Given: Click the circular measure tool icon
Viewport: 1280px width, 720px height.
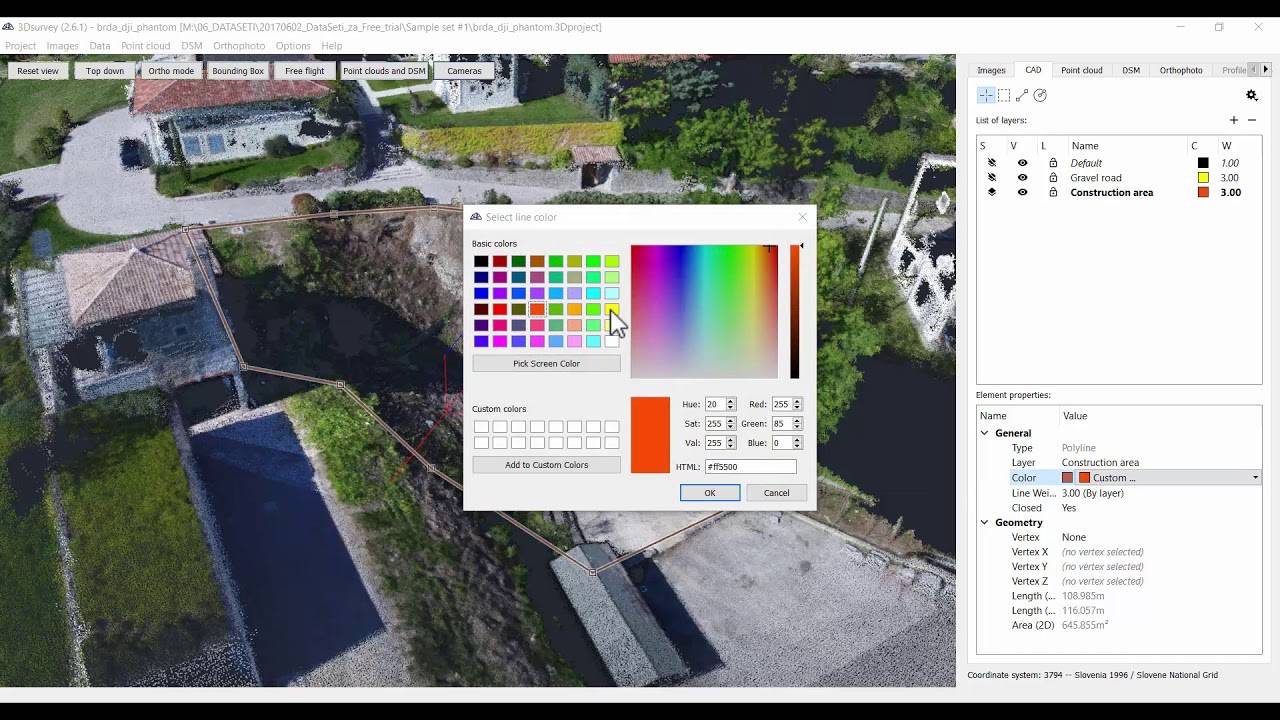Looking at the screenshot, I should 1040,95.
